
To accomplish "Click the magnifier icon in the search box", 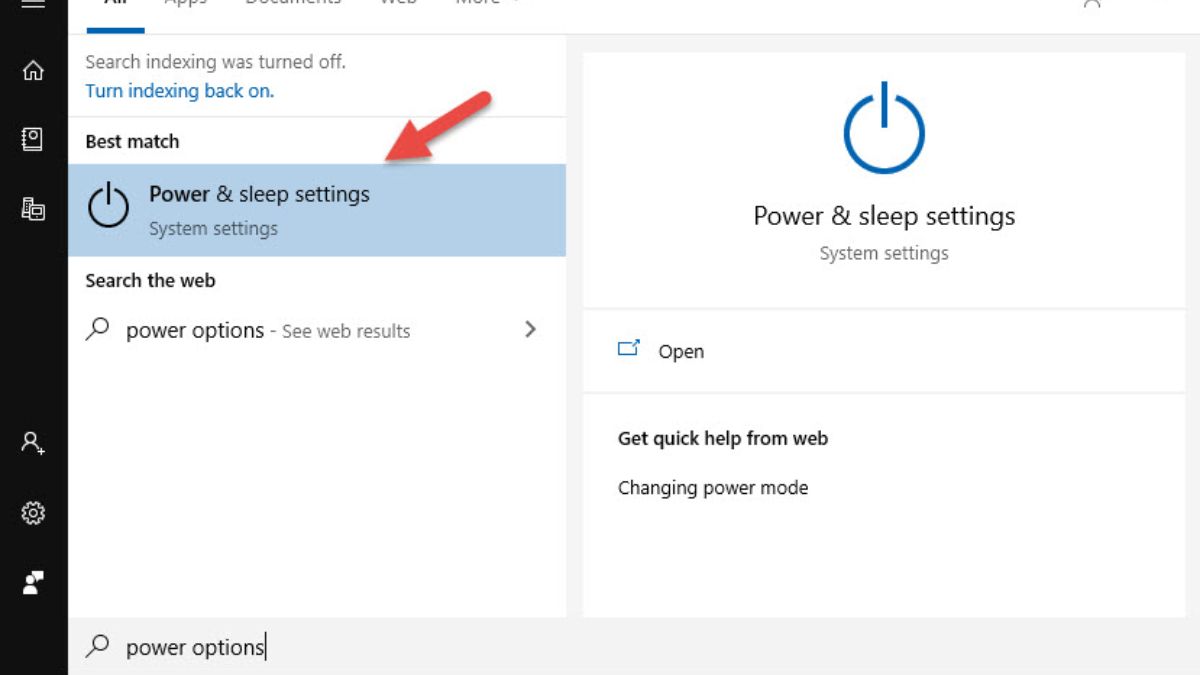I will (x=97, y=647).
